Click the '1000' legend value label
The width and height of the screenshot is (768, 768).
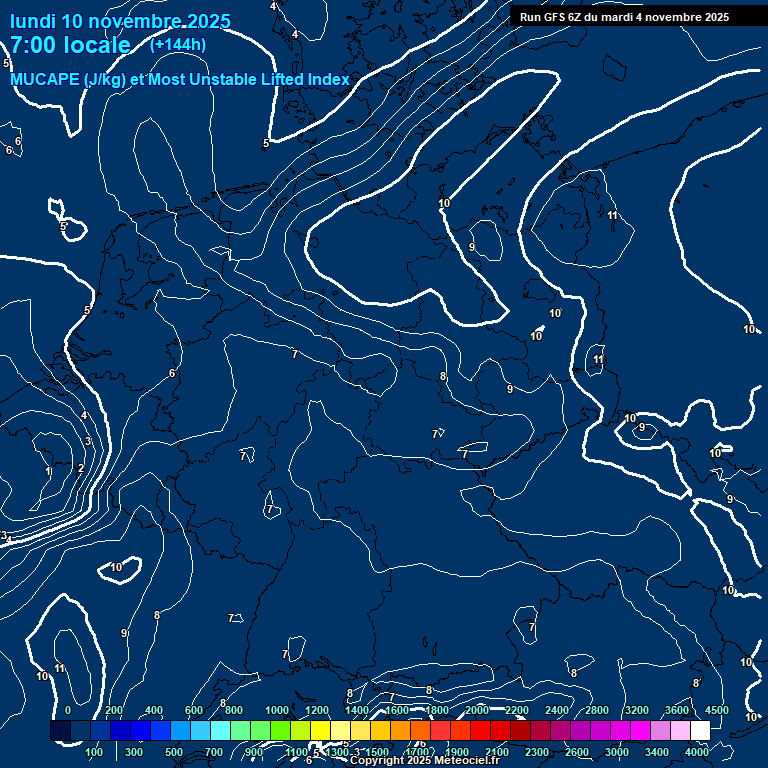277,710
